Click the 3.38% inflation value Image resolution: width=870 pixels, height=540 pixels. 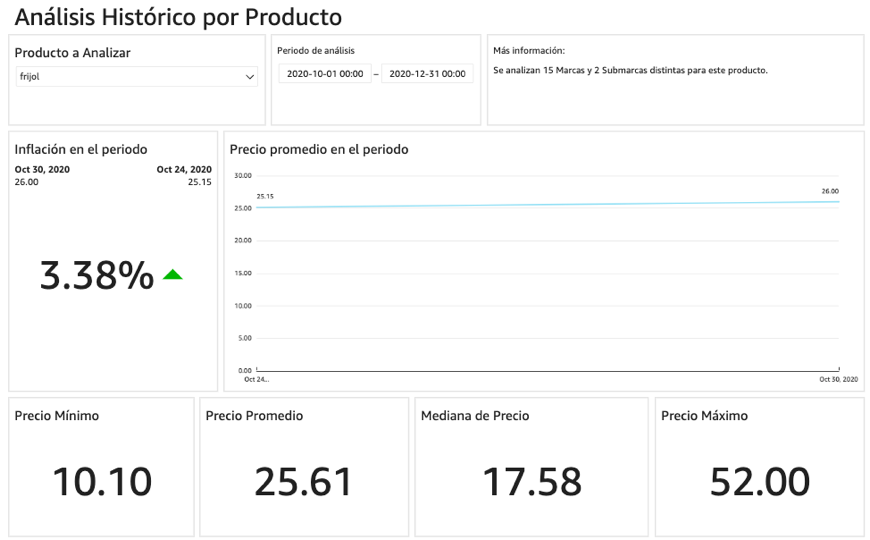point(97,275)
